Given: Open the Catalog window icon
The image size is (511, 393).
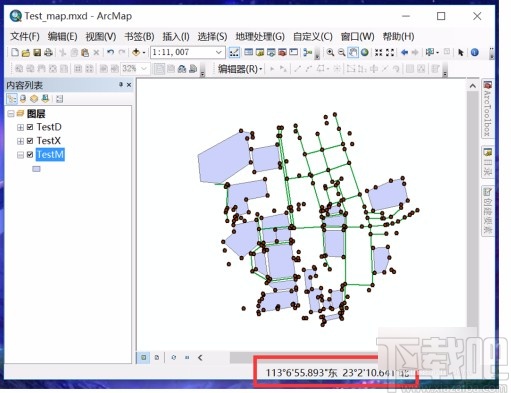Looking at the screenshot, I should pyautogui.click(x=260, y=52).
